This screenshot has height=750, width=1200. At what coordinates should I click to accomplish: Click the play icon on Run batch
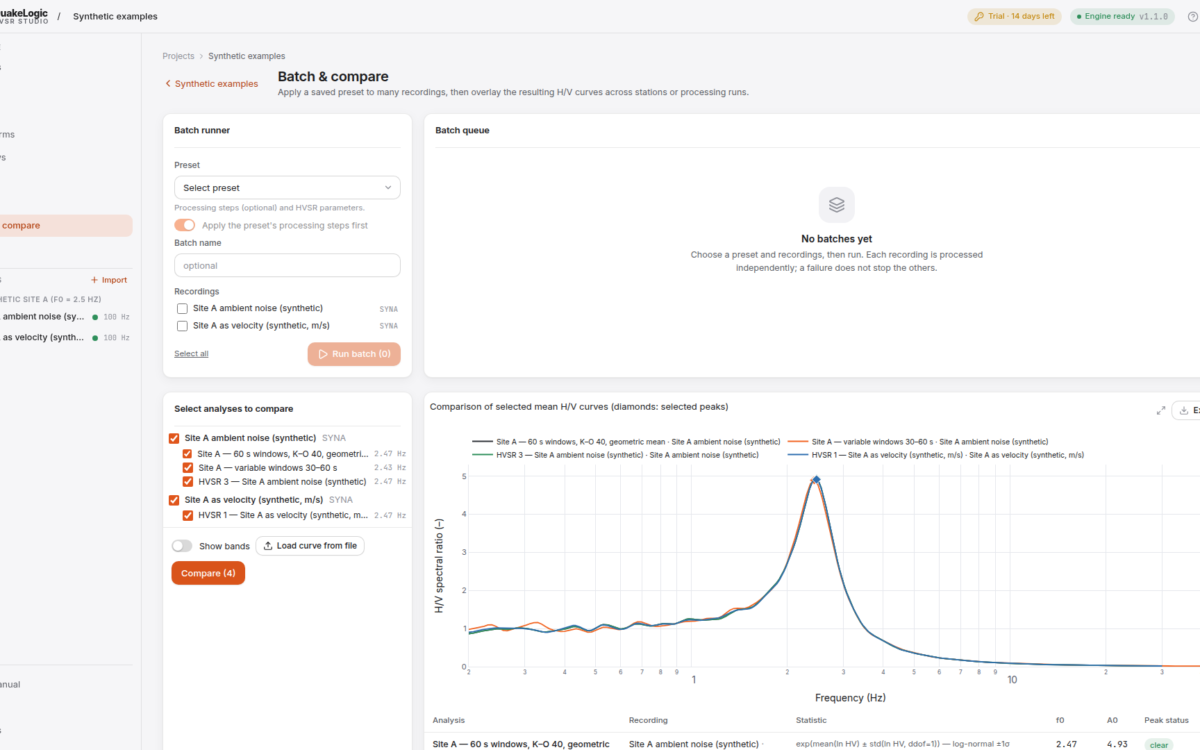[322, 354]
